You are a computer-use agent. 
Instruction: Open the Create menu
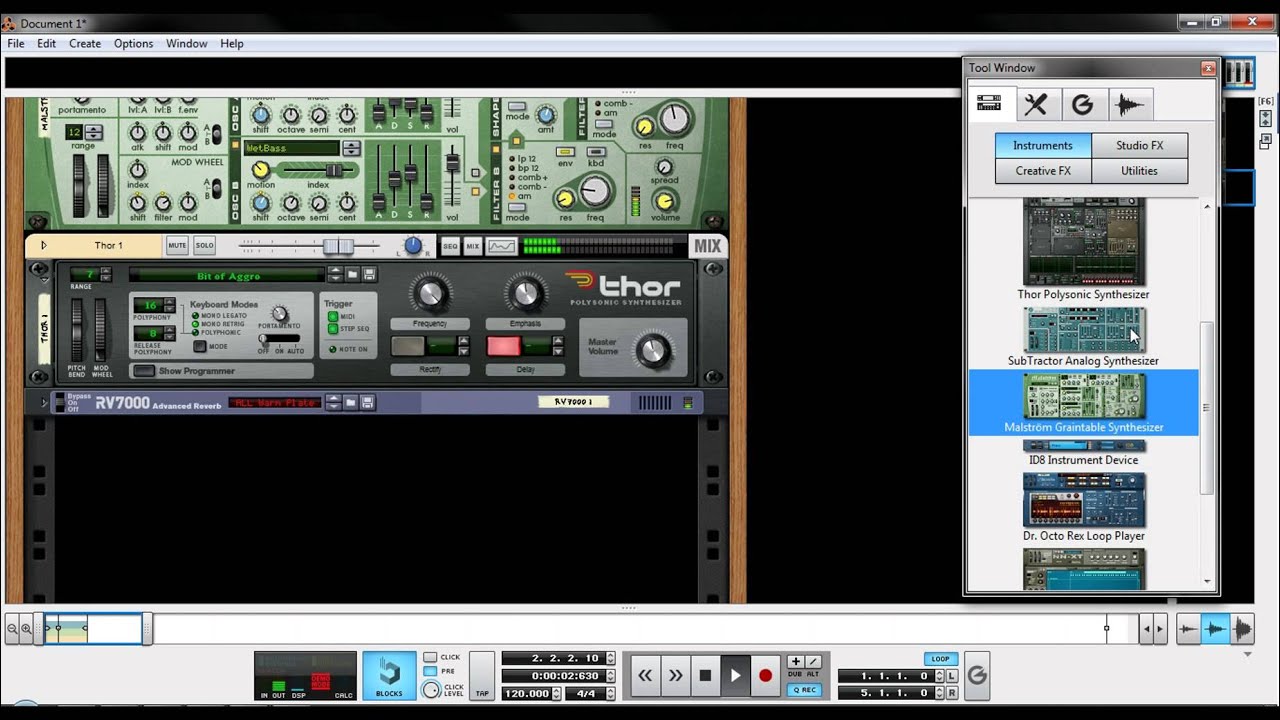(85, 44)
